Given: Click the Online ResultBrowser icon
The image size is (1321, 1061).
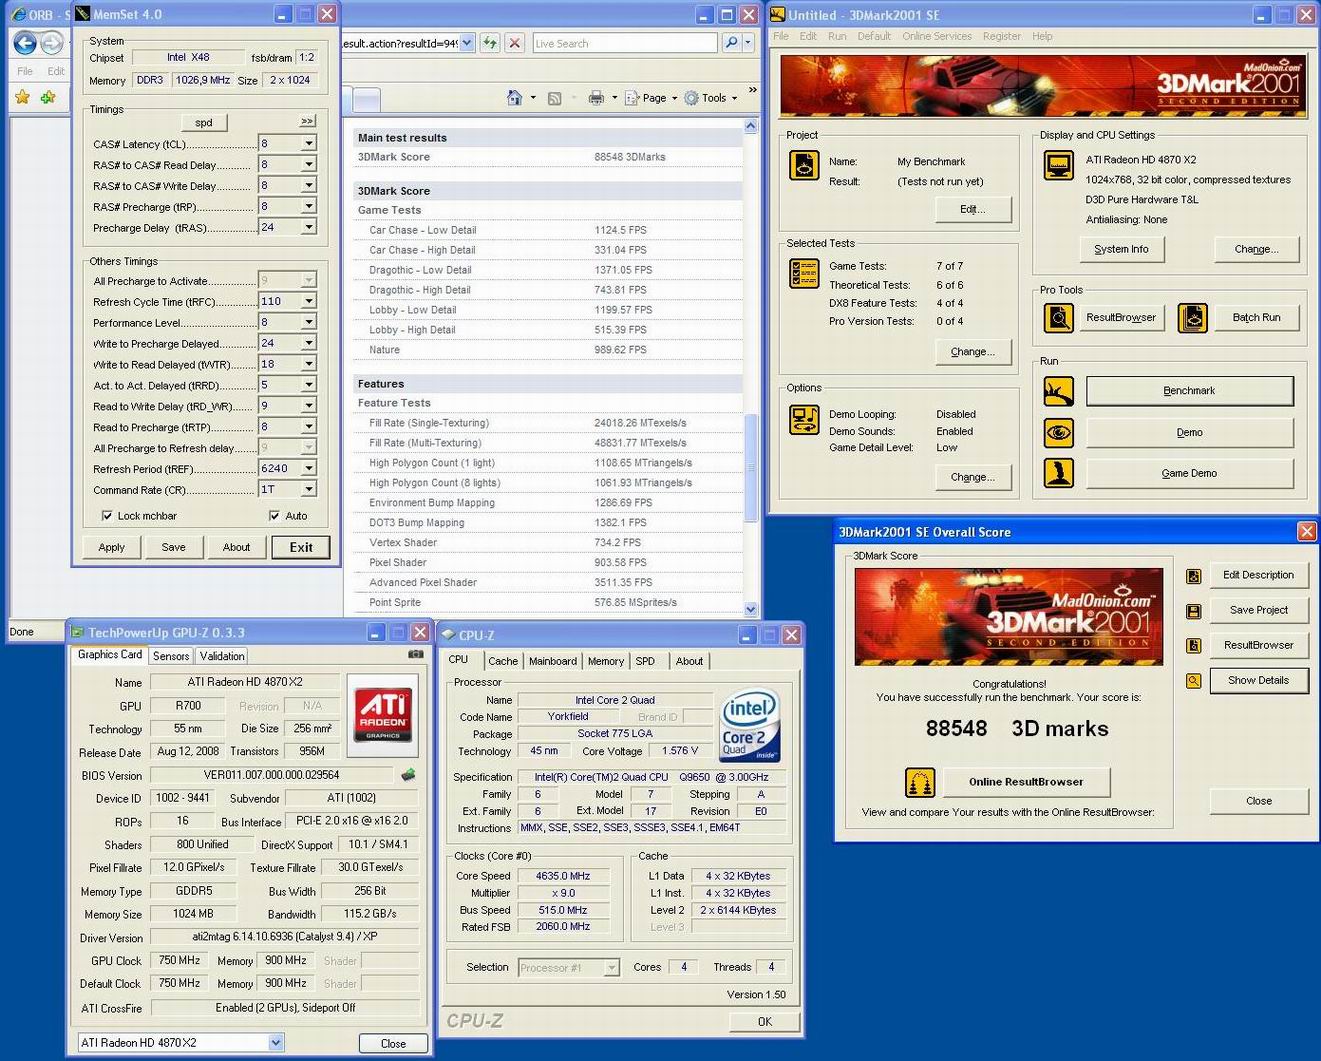Looking at the screenshot, I should coord(920,782).
